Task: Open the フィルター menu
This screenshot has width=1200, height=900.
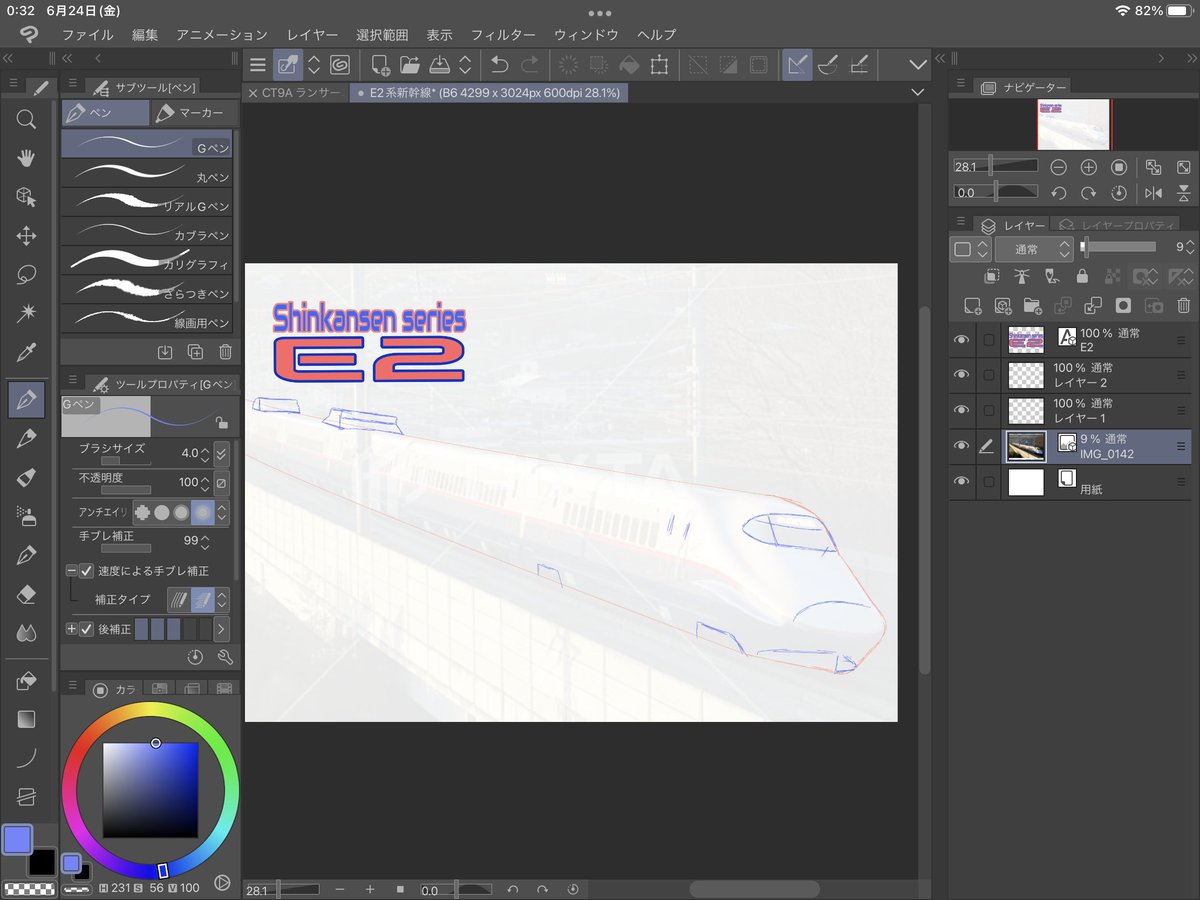Action: [503, 34]
